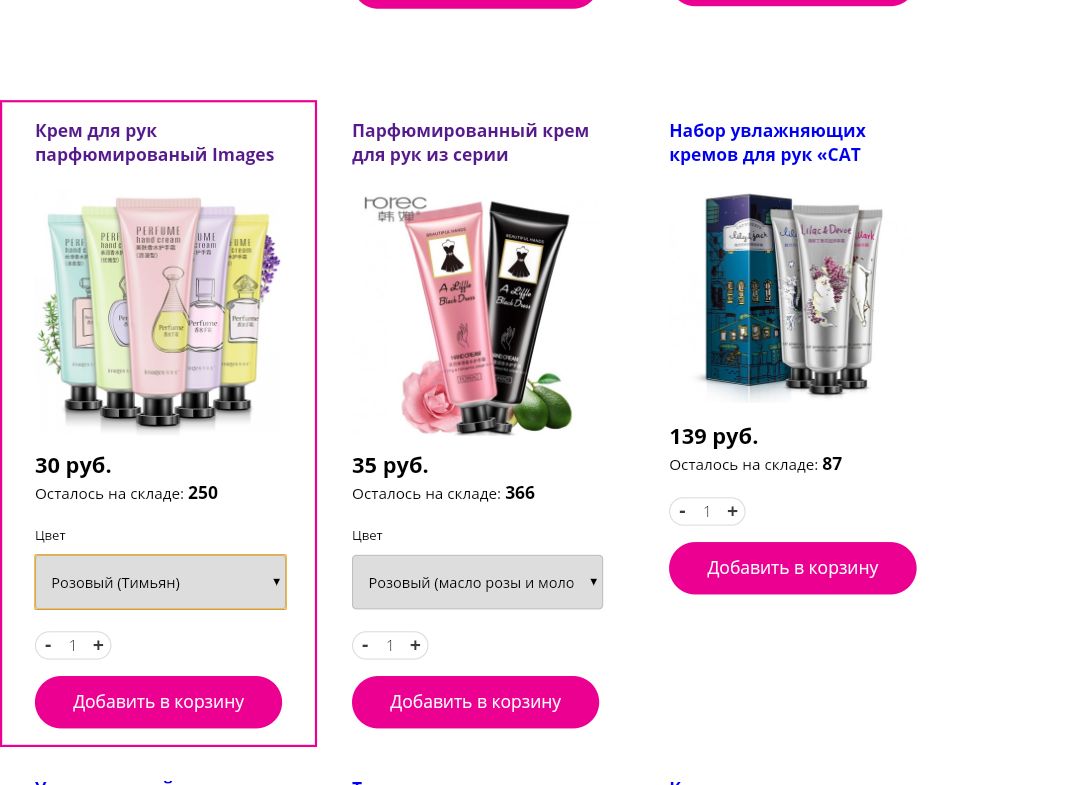The height and width of the screenshot is (785, 1080).
Task: Decrease quantity for Images perfume hand cream
Action: click(x=48, y=645)
